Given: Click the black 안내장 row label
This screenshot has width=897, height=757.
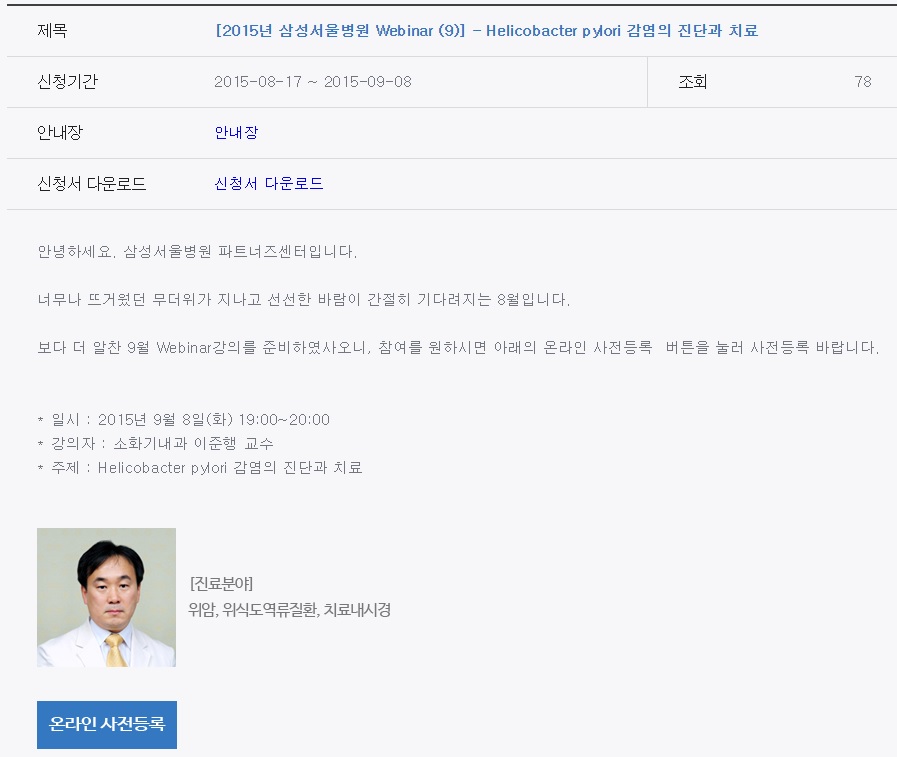Looking at the screenshot, I should pos(60,132).
